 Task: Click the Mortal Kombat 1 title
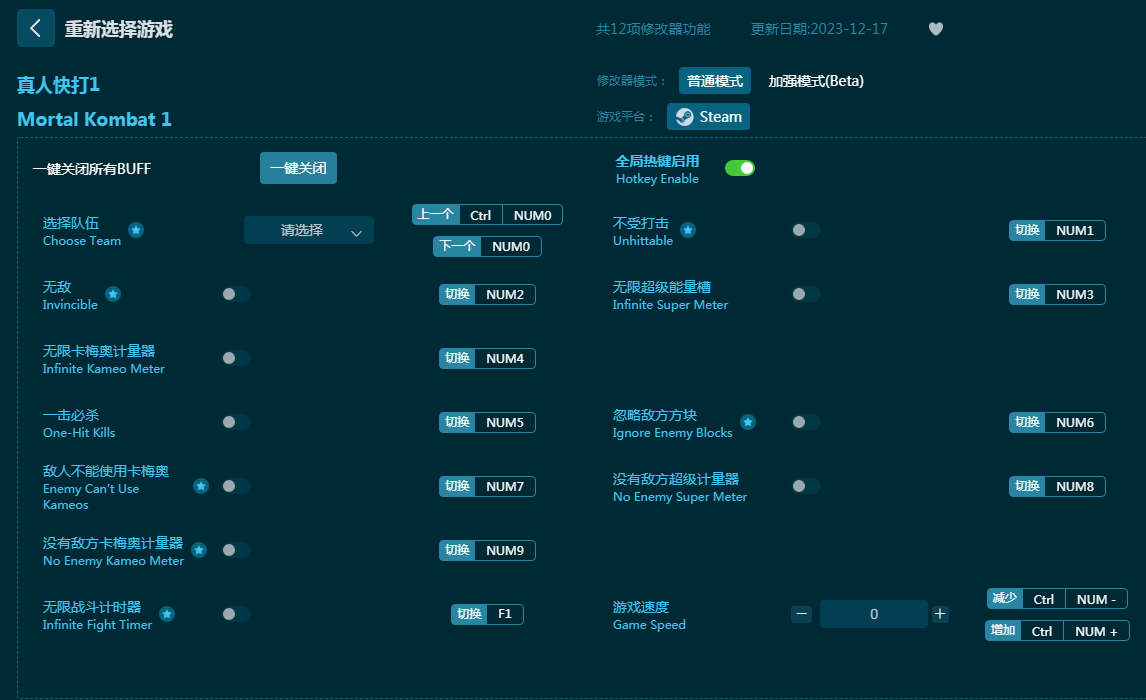point(94,119)
